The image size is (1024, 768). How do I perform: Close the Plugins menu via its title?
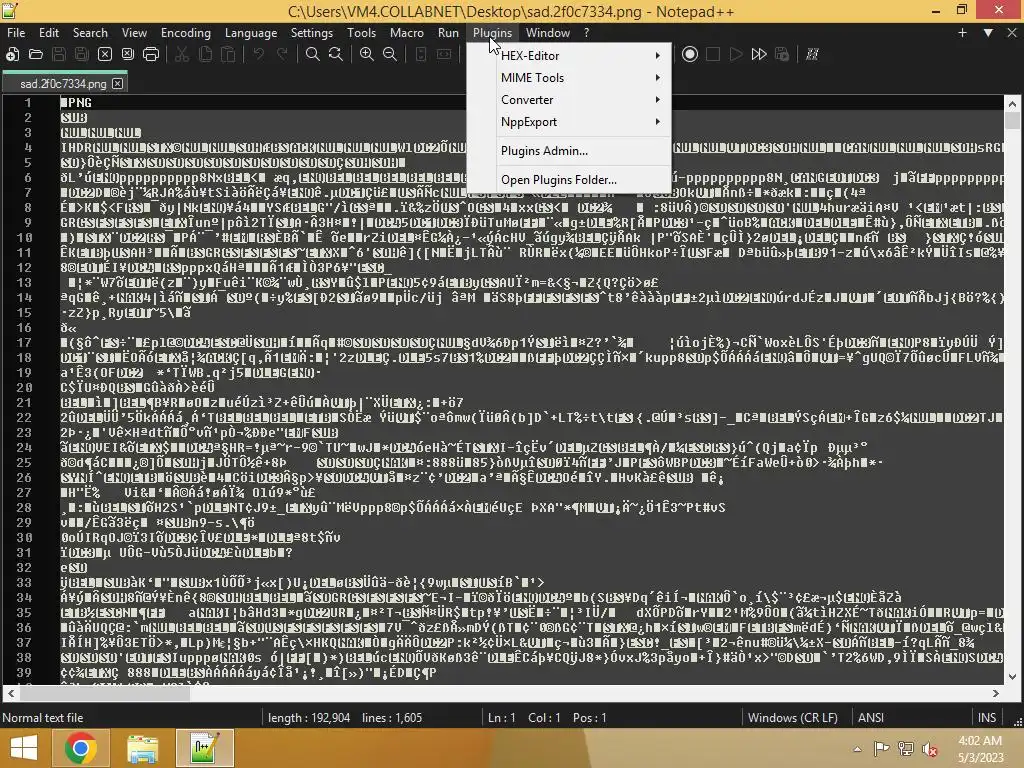pyautogui.click(x=492, y=33)
